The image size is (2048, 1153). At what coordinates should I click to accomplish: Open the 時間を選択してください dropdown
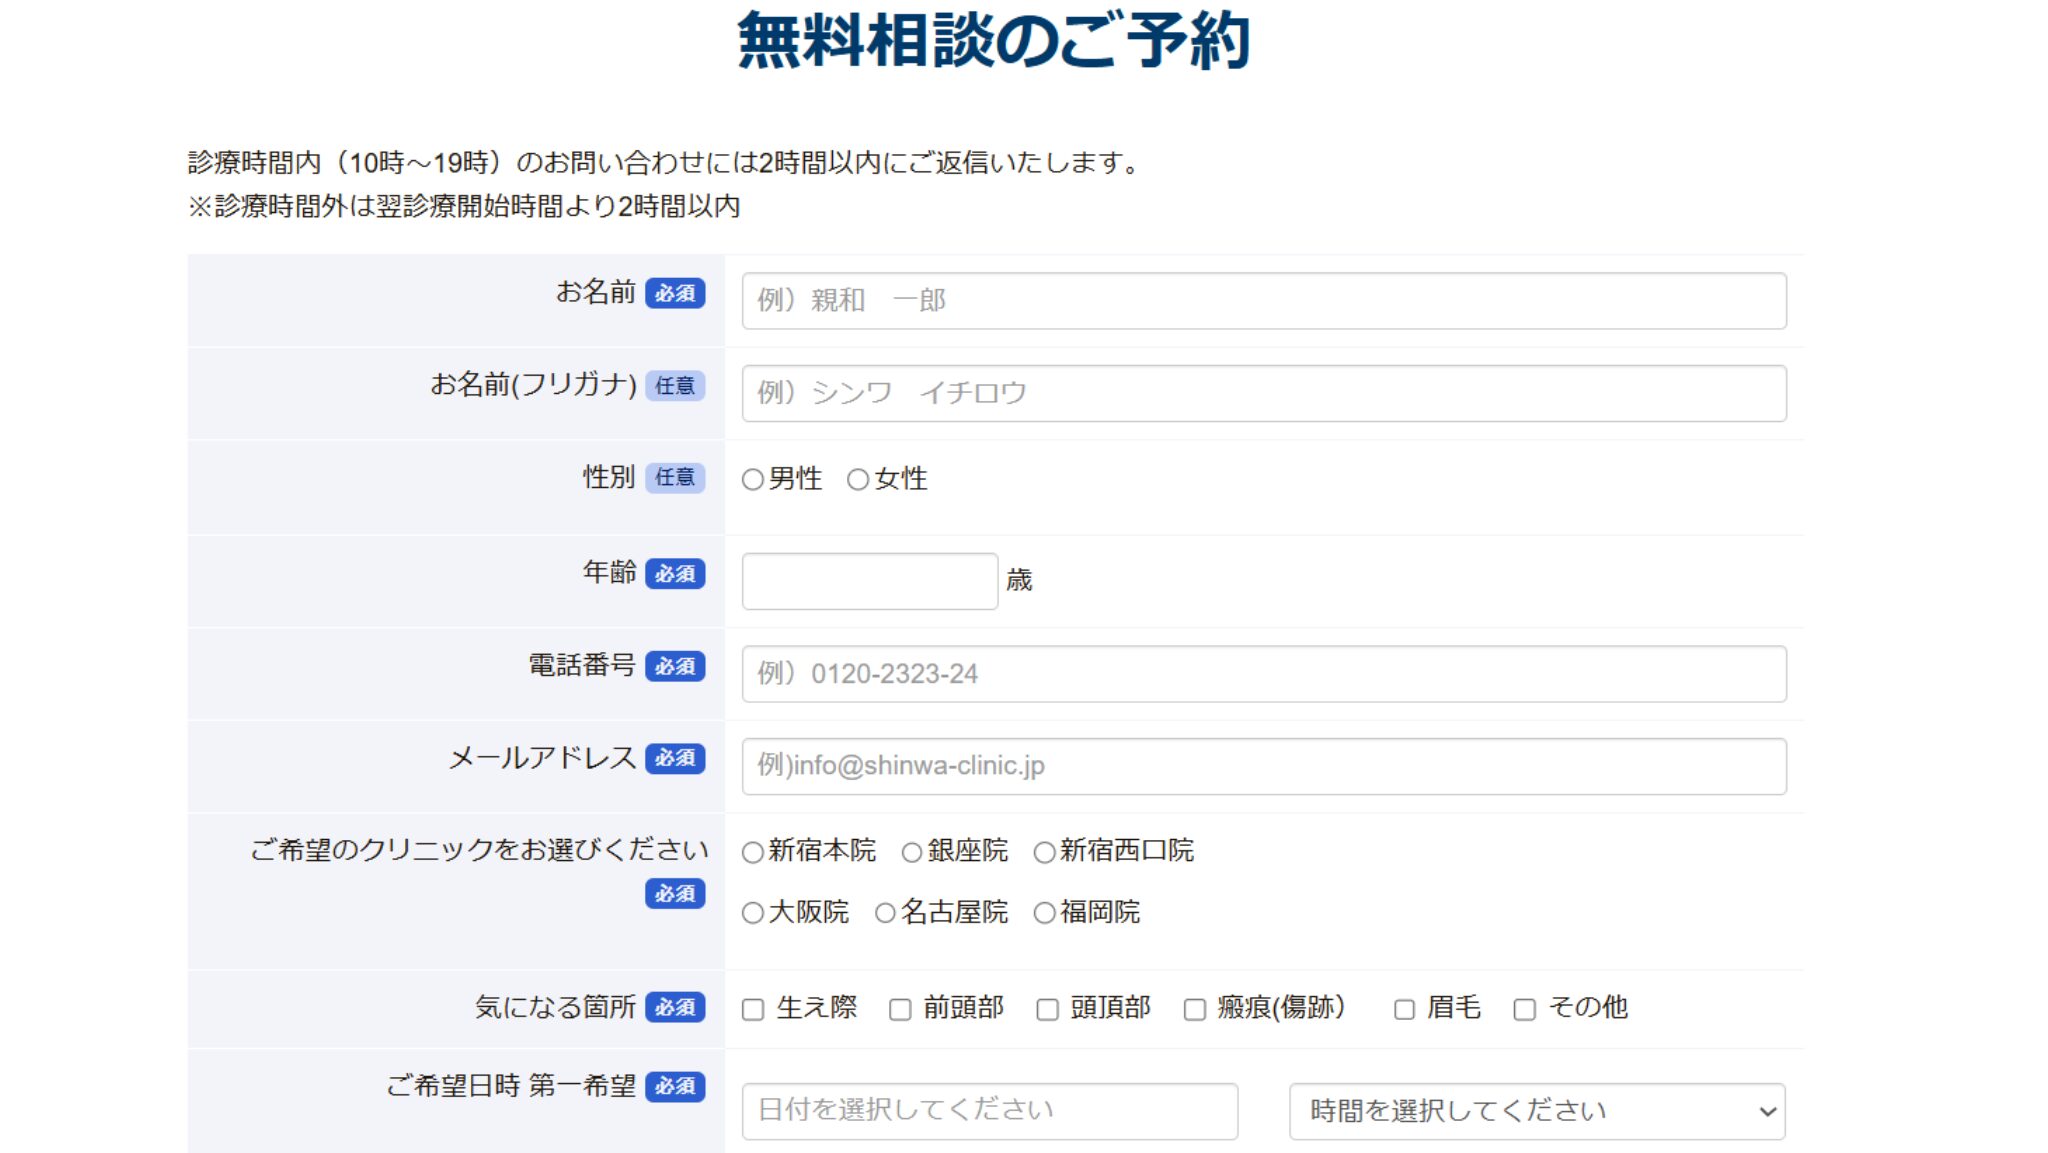coord(1536,1111)
